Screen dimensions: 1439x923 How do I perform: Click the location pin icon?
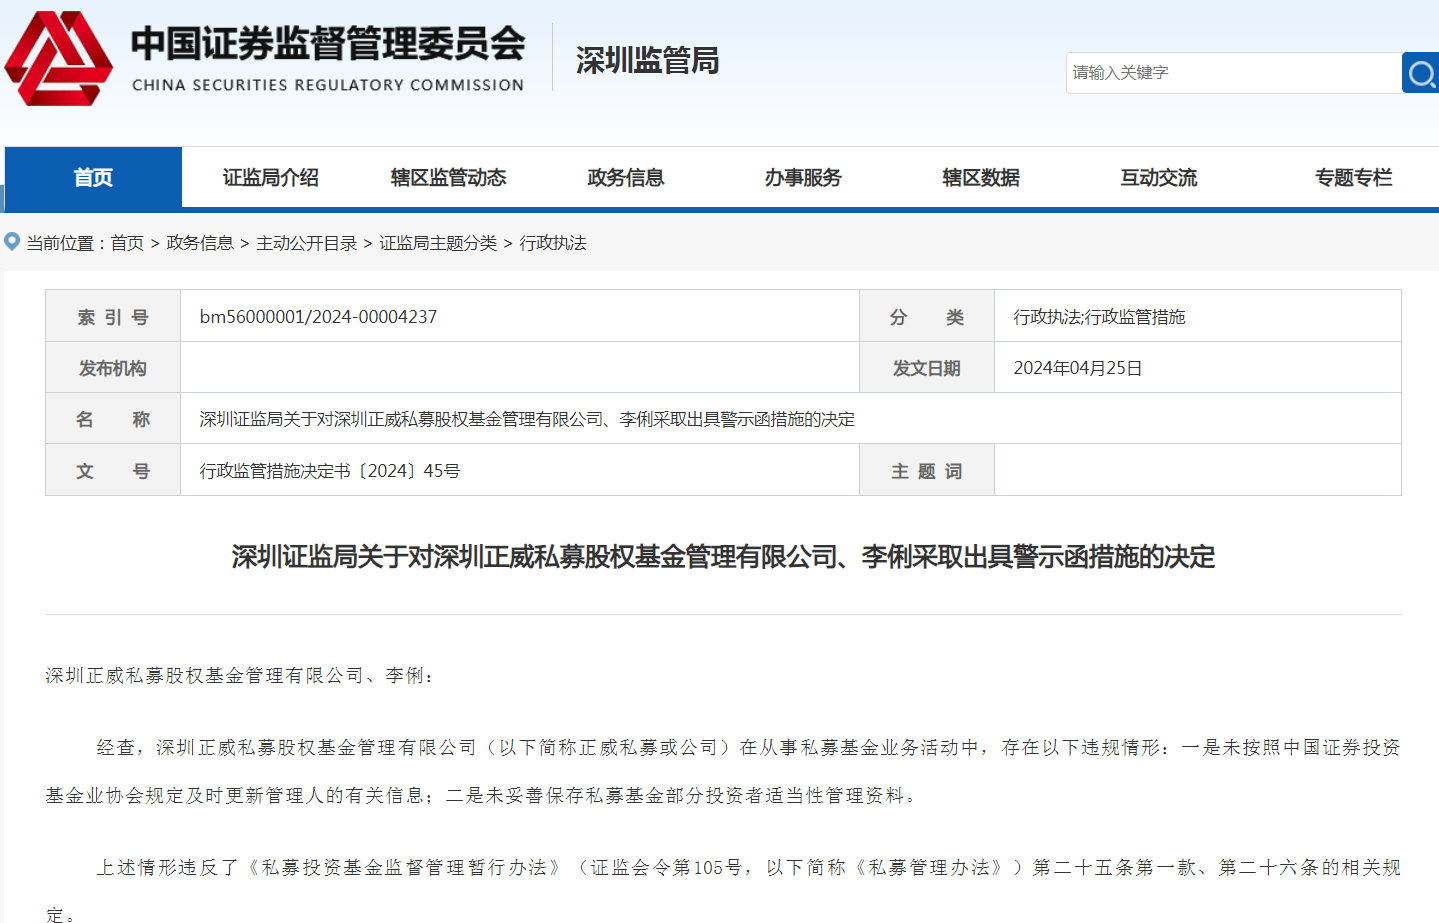pyautogui.click(x=12, y=242)
